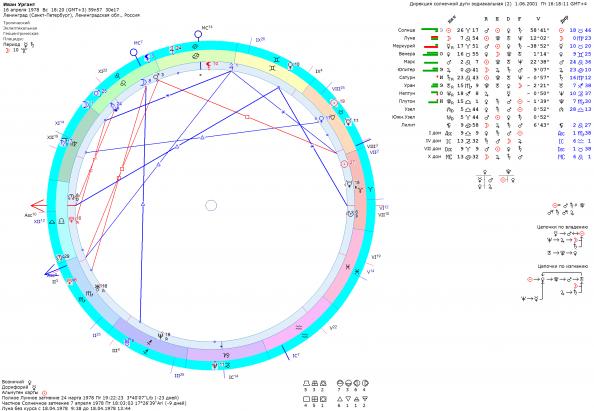Select the Libra glyph near the Asc label

click(61, 221)
